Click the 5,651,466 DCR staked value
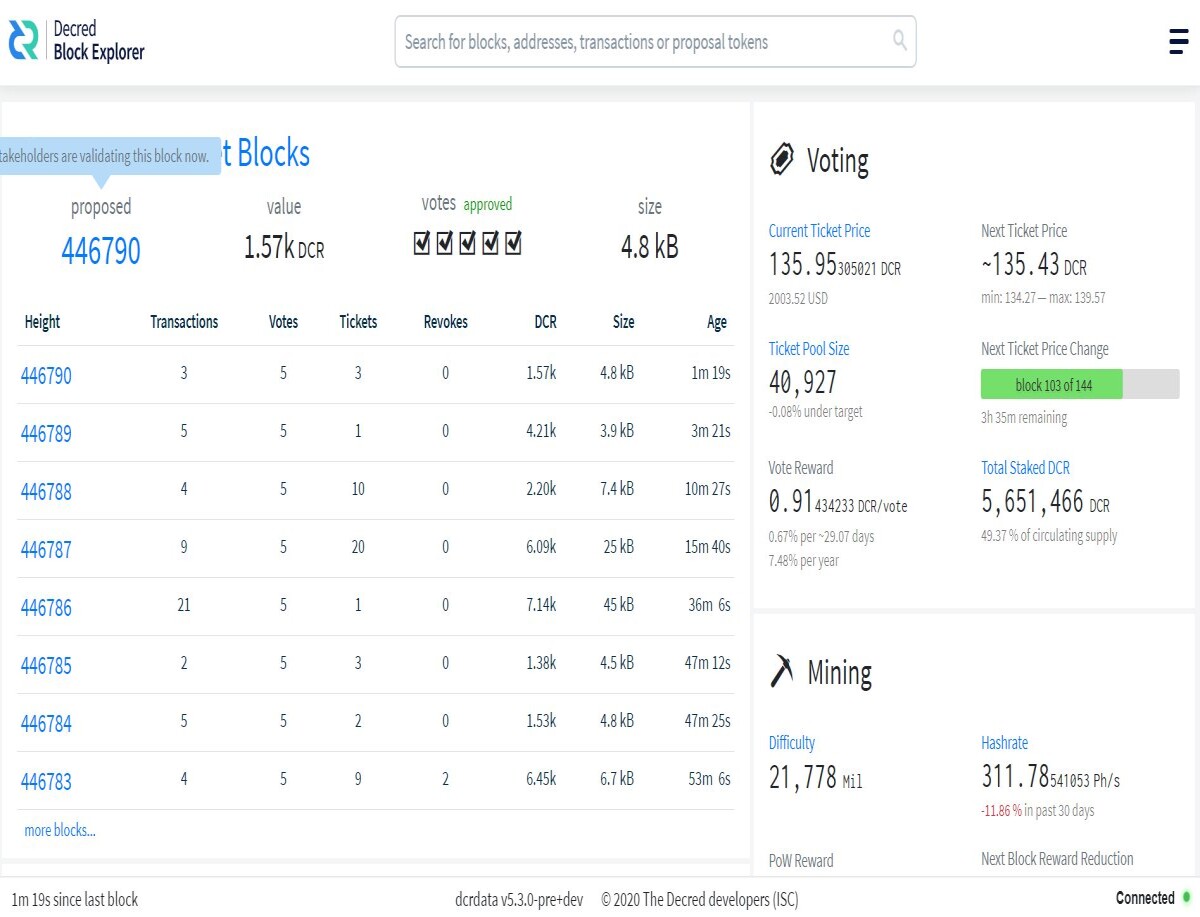The width and height of the screenshot is (1200, 917). coord(1045,502)
